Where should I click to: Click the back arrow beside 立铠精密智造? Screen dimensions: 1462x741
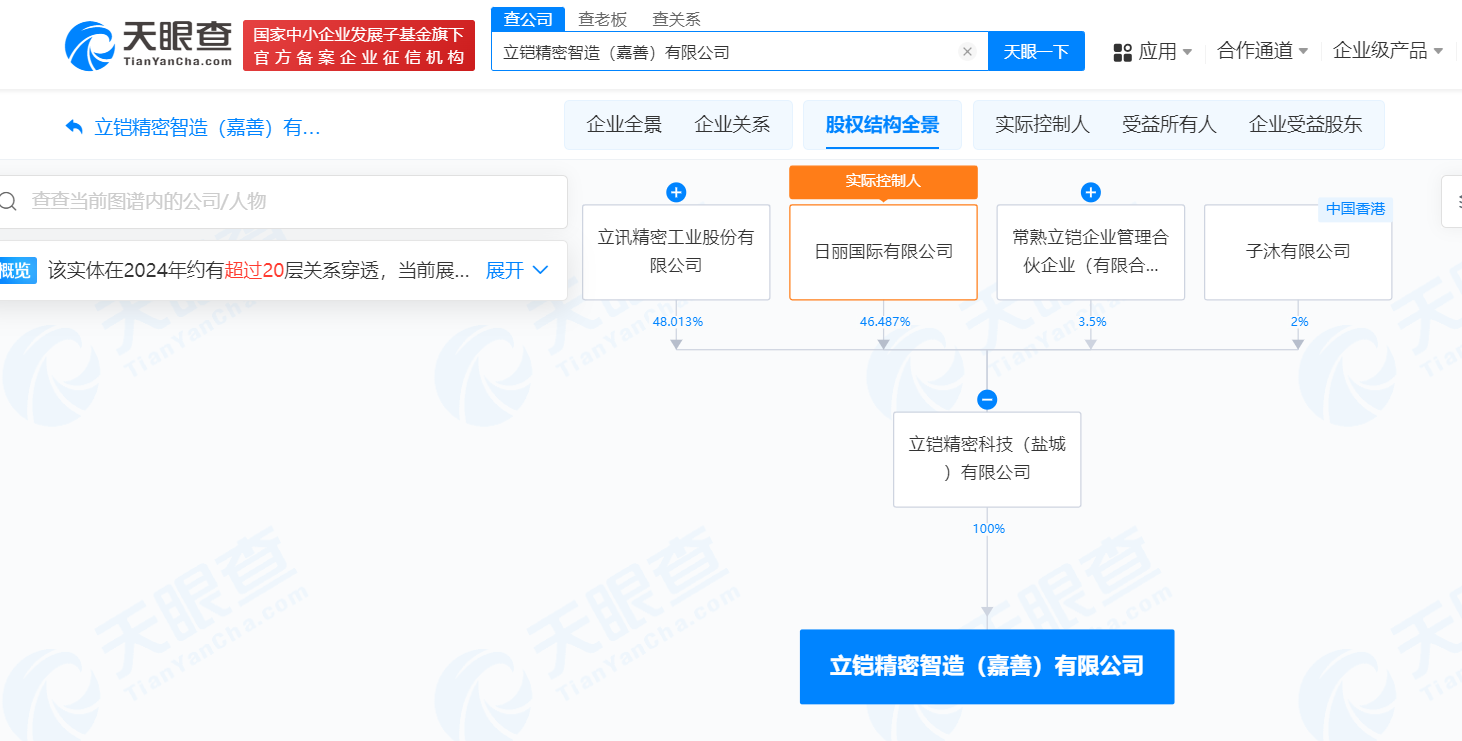coord(72,126)
